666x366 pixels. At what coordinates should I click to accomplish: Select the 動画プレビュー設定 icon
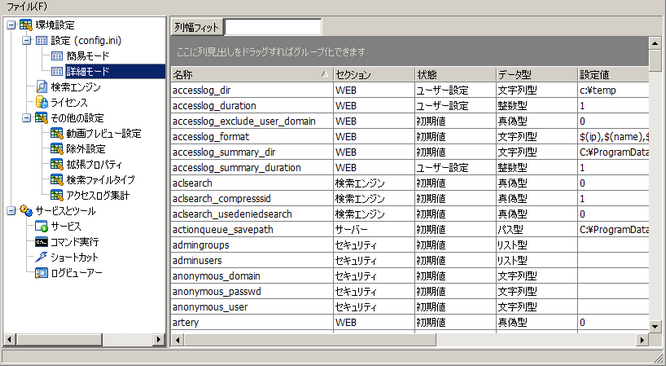57,133
